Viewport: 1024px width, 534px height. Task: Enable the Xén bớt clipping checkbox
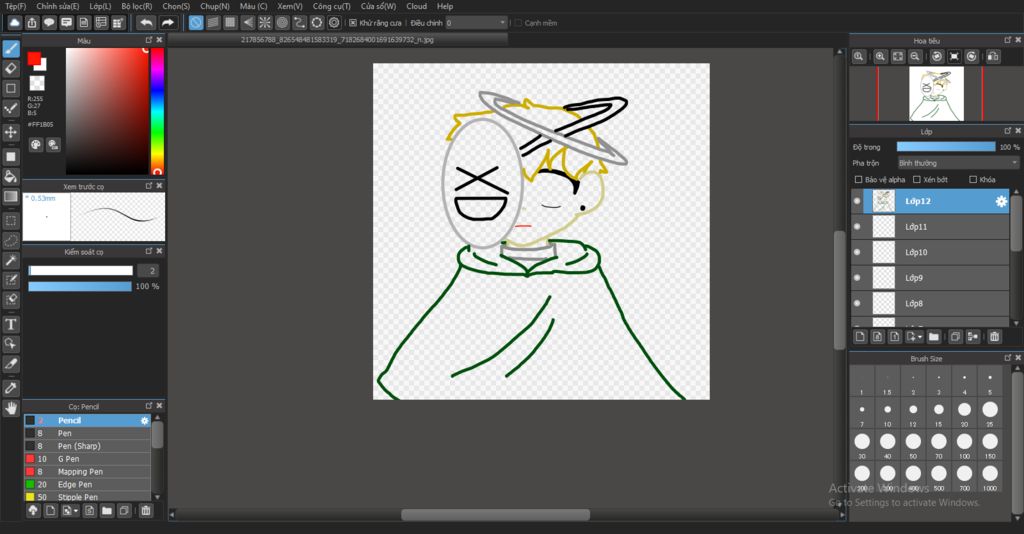(916, 180)
